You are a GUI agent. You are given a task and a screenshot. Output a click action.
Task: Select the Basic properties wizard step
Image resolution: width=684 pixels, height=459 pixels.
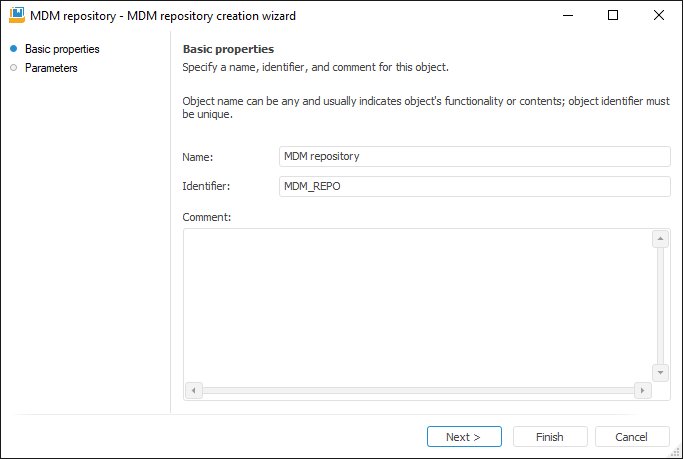coord(62,49)
